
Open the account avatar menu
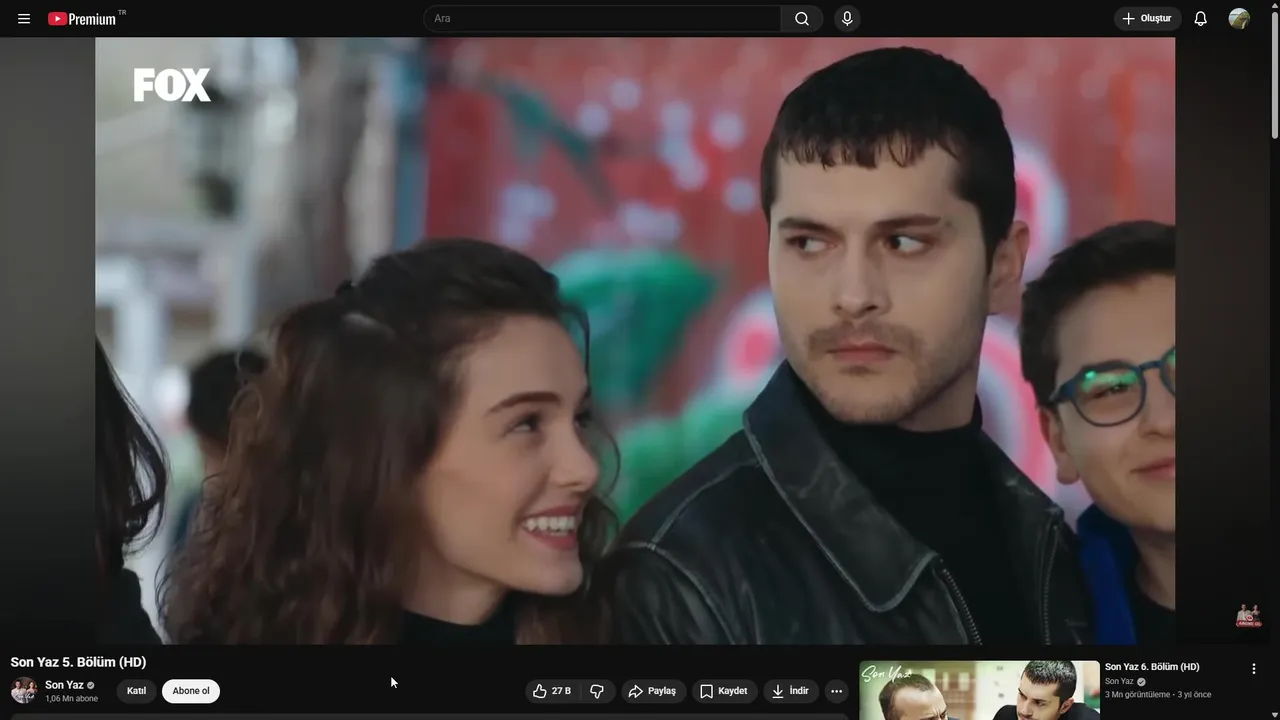point(1239,19)
